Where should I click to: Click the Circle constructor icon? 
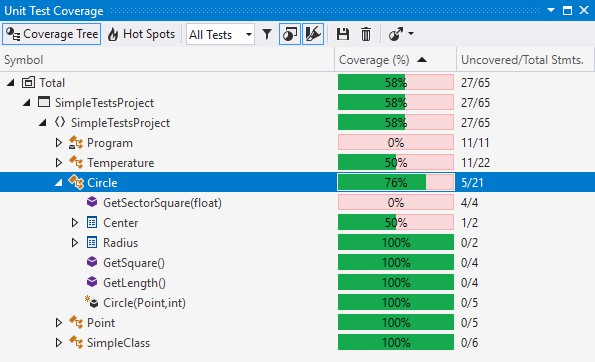[x=91, y=302]
